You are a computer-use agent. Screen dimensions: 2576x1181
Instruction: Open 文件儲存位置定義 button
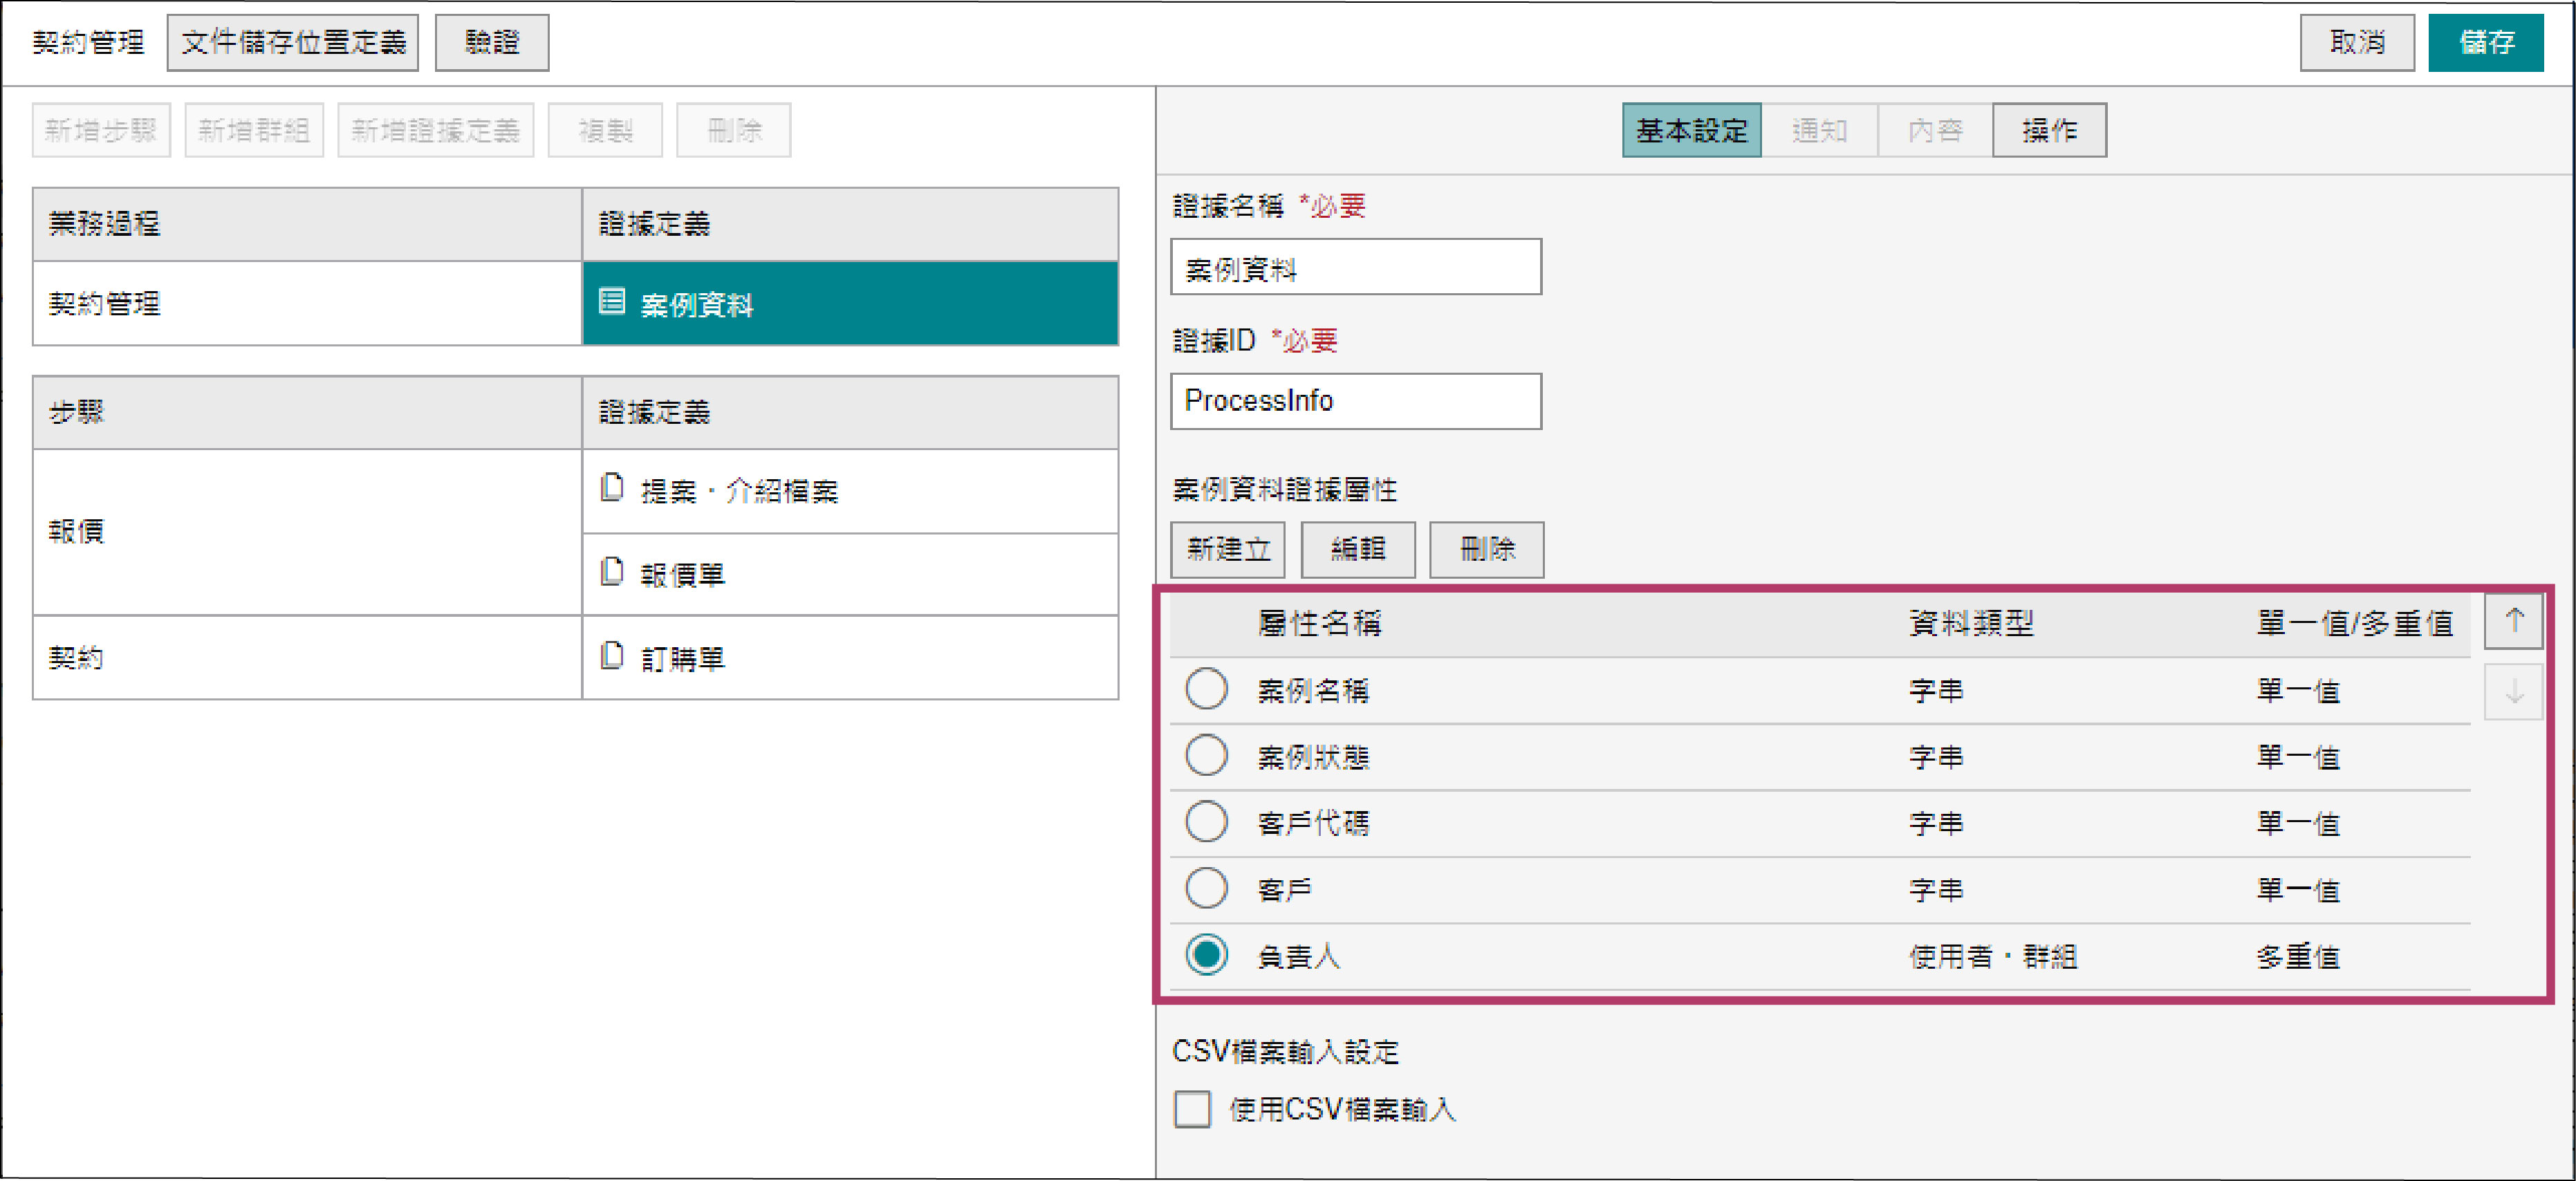click(293, 43)
